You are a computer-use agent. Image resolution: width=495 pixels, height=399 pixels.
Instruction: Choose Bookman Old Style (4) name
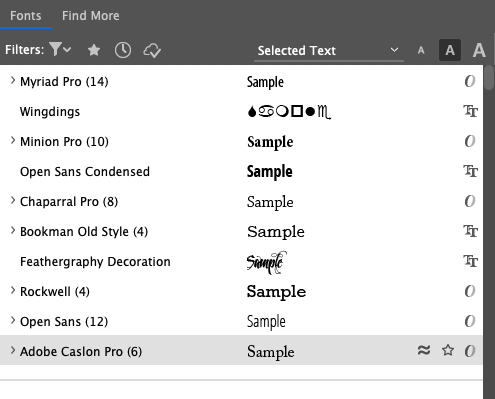click(84, 232)
